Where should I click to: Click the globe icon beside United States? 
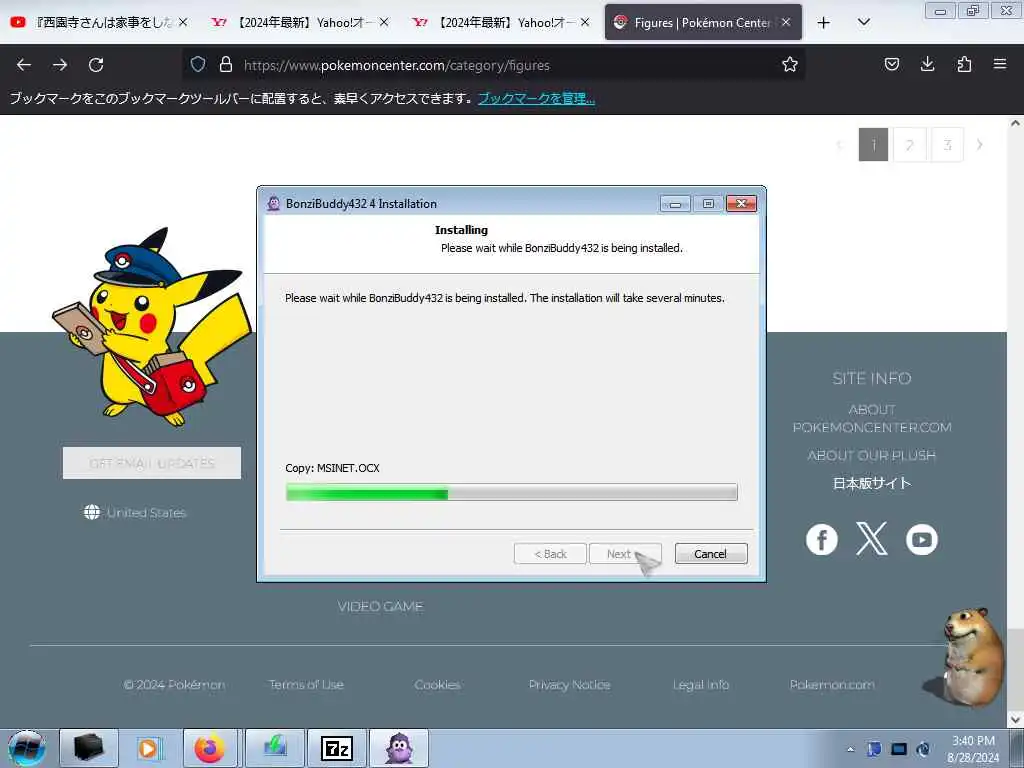pos(92,513)
